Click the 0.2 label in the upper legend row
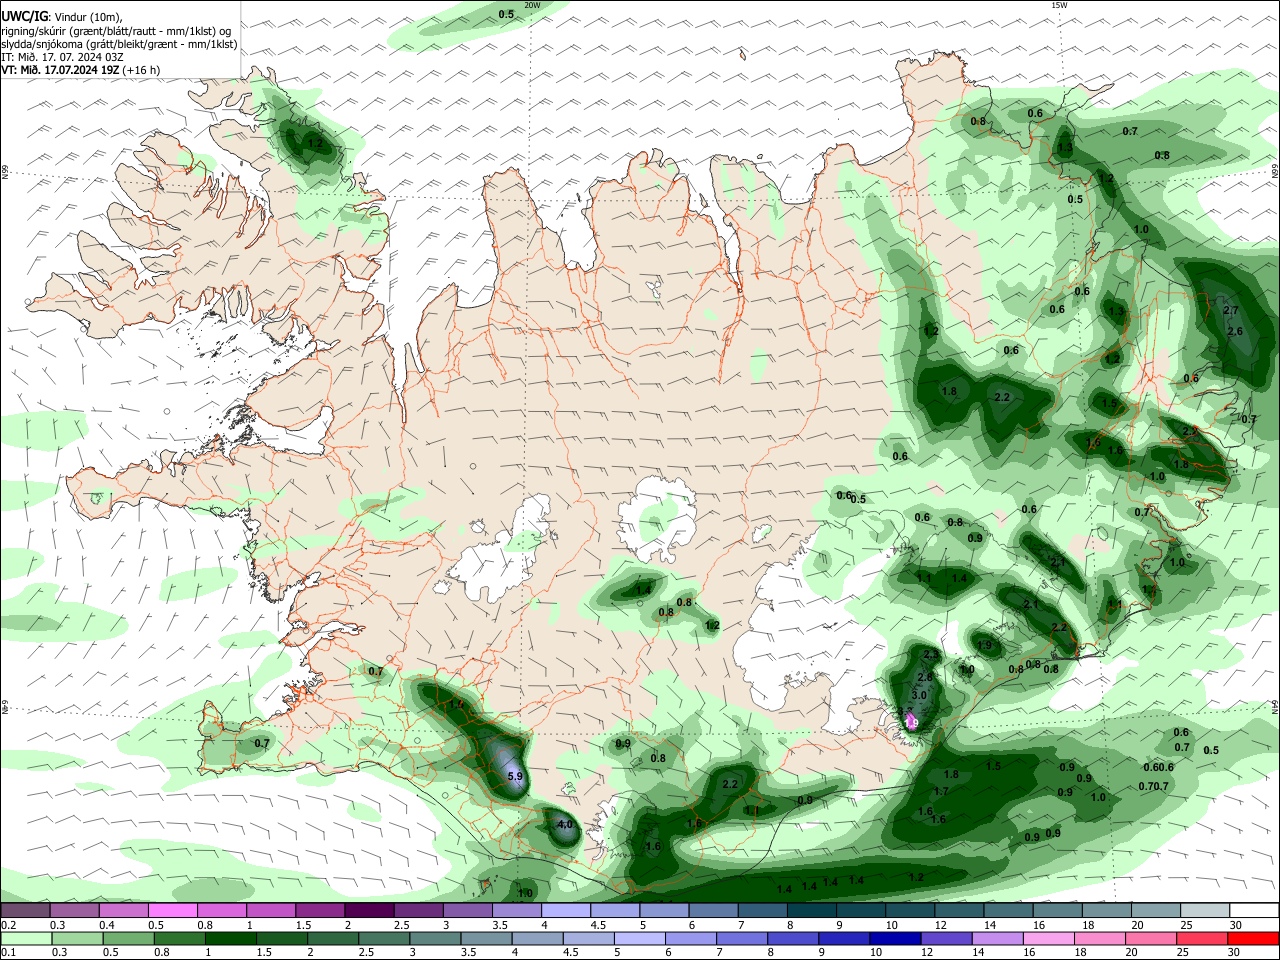Viewport: 1280px width, 960px height. point(7,925)
